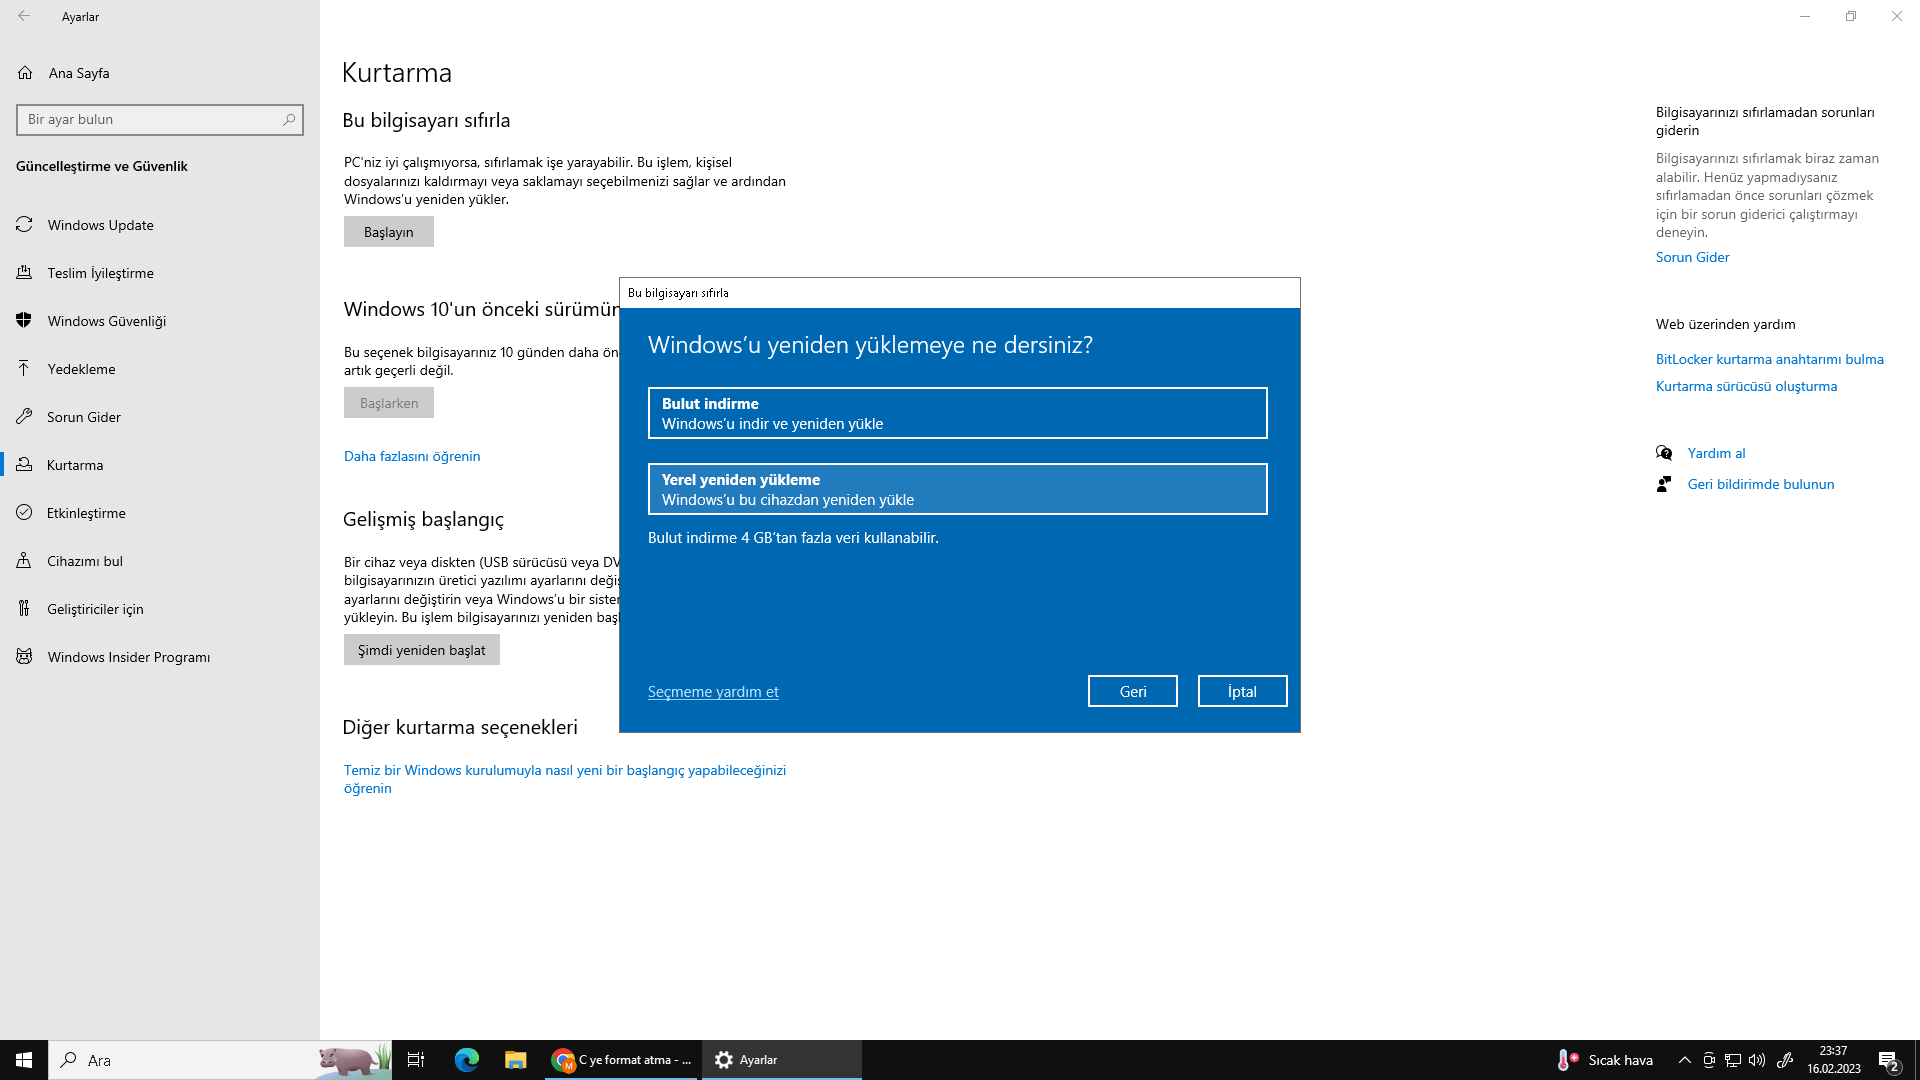Open the Sorun Gider link on right
The height and width of the screenshot is (1080, 1920).
pyautogui.click(x=1692, y=257)
